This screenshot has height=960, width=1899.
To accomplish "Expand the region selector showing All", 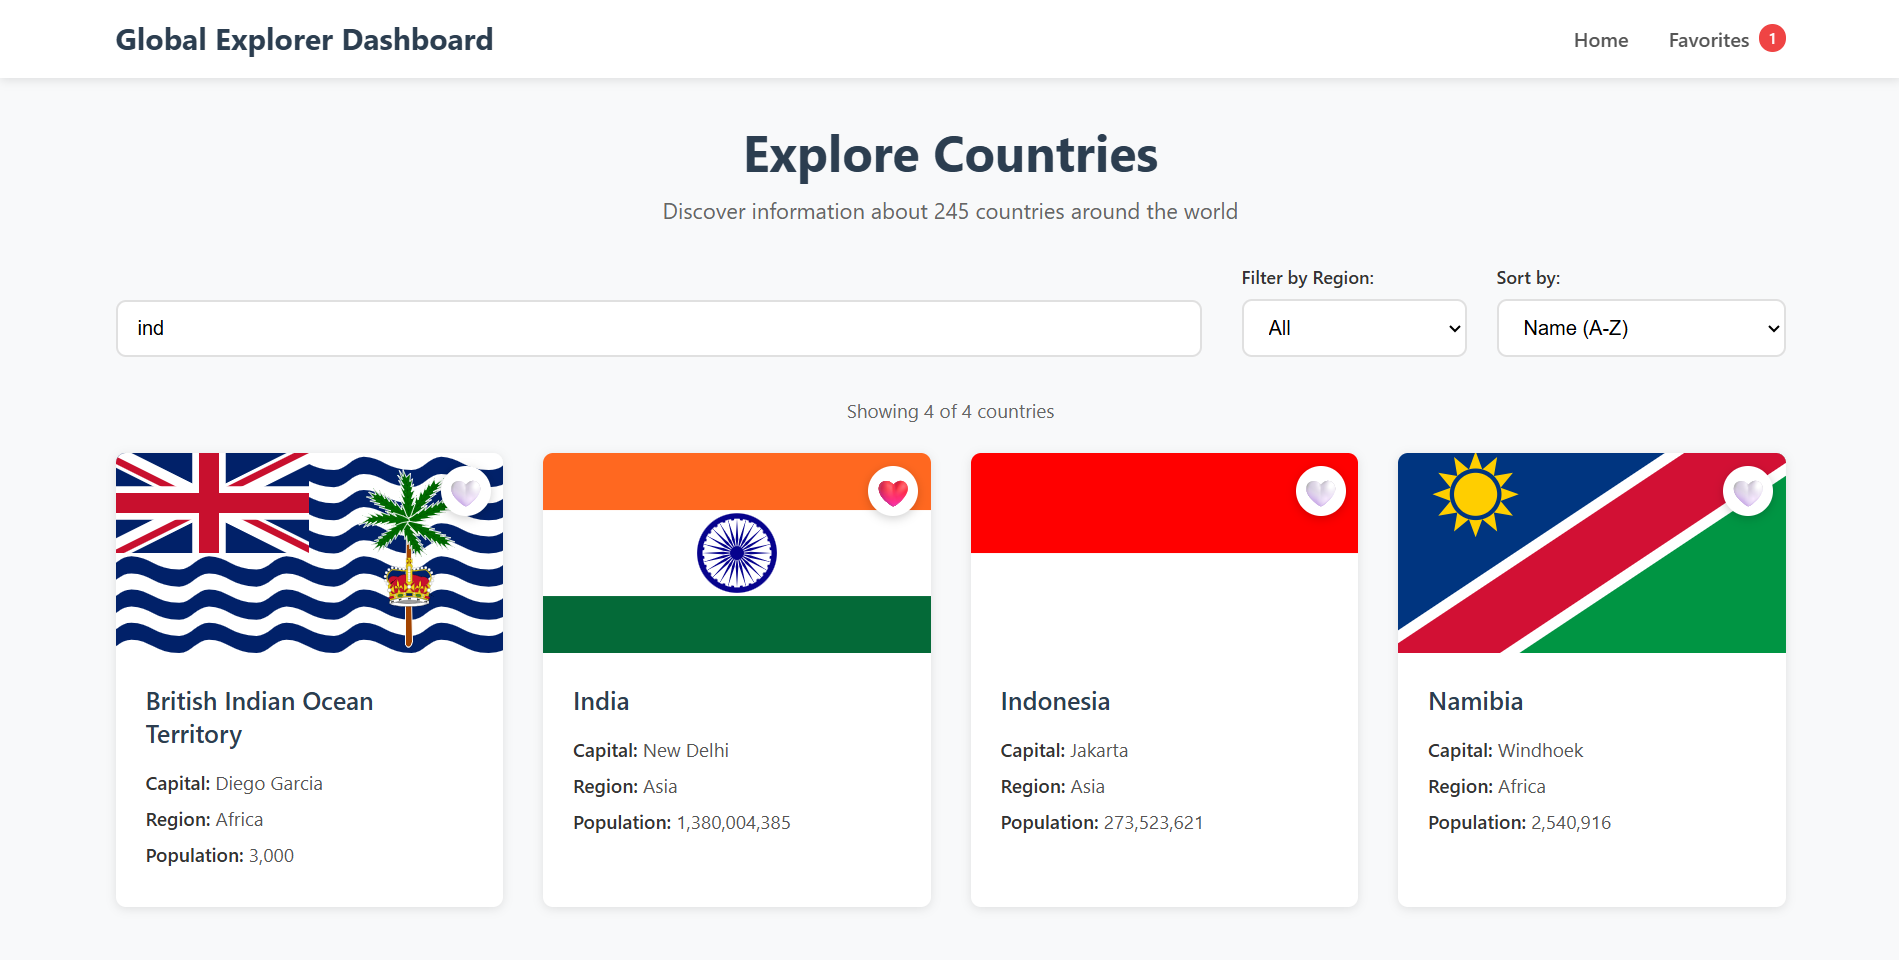I will coord(1353,328).
